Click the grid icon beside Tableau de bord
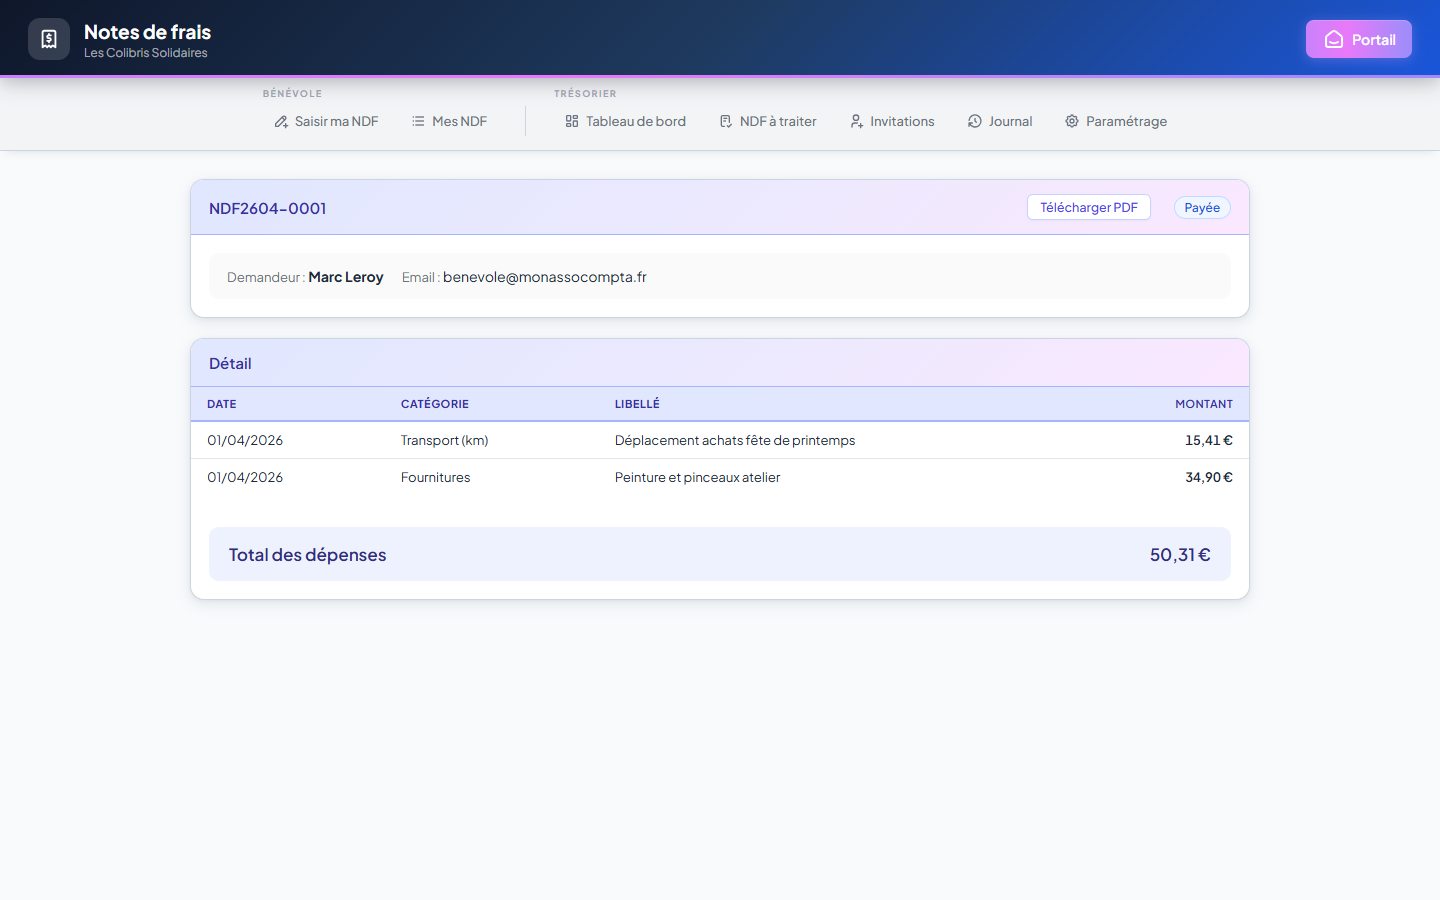Screen dimensions: 1440x900 click(x=572, y=121)
